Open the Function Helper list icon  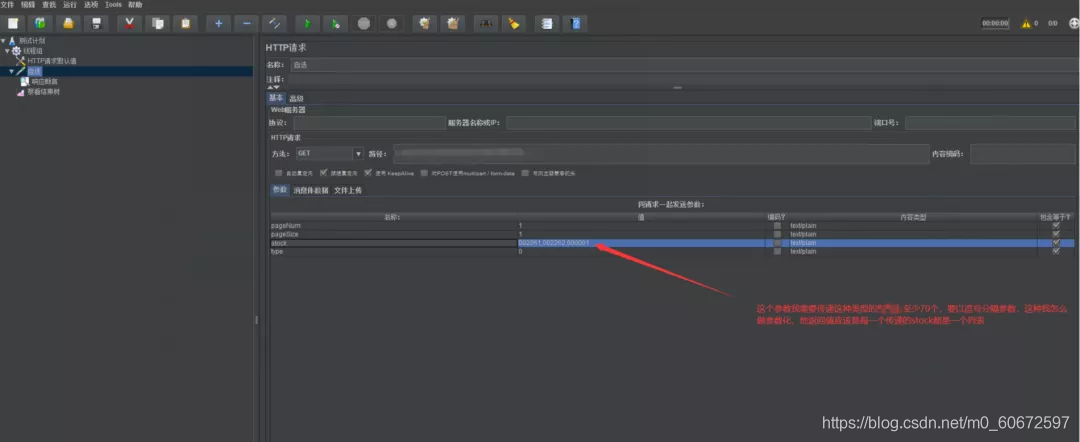point(547,23)
